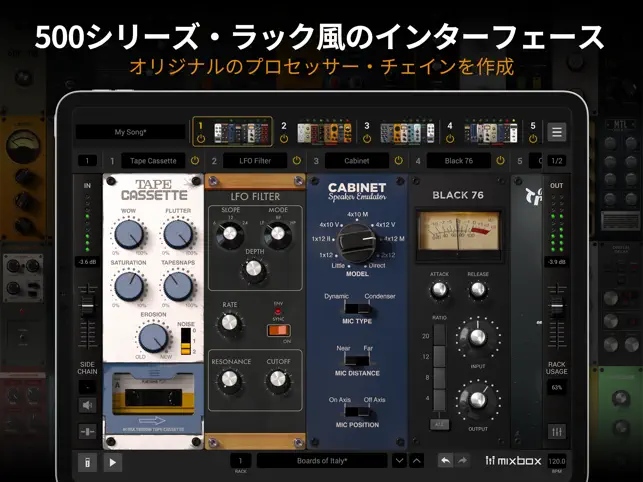Toggle the SYNC switch on LFO Filter
This screenshot has width=643, height=482.
[278, 330]
